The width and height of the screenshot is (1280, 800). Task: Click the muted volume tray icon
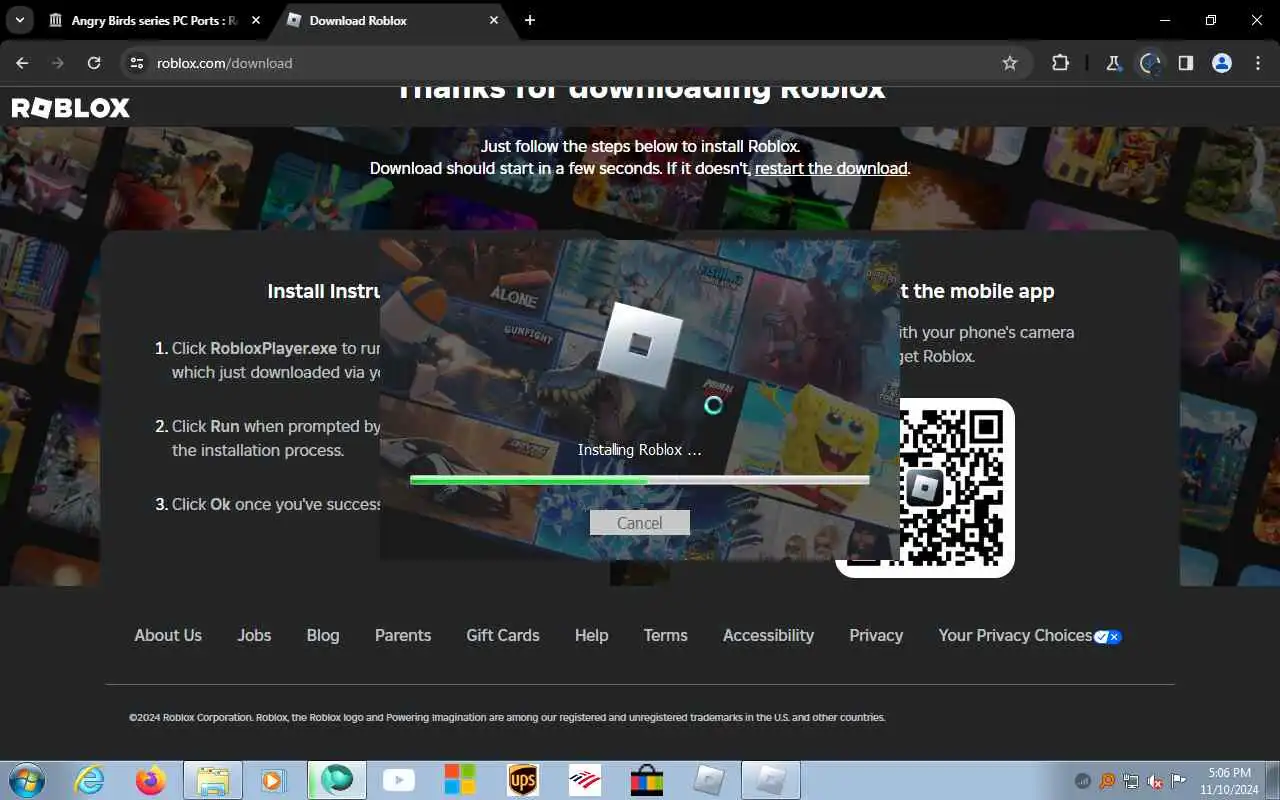[1155, 781]
